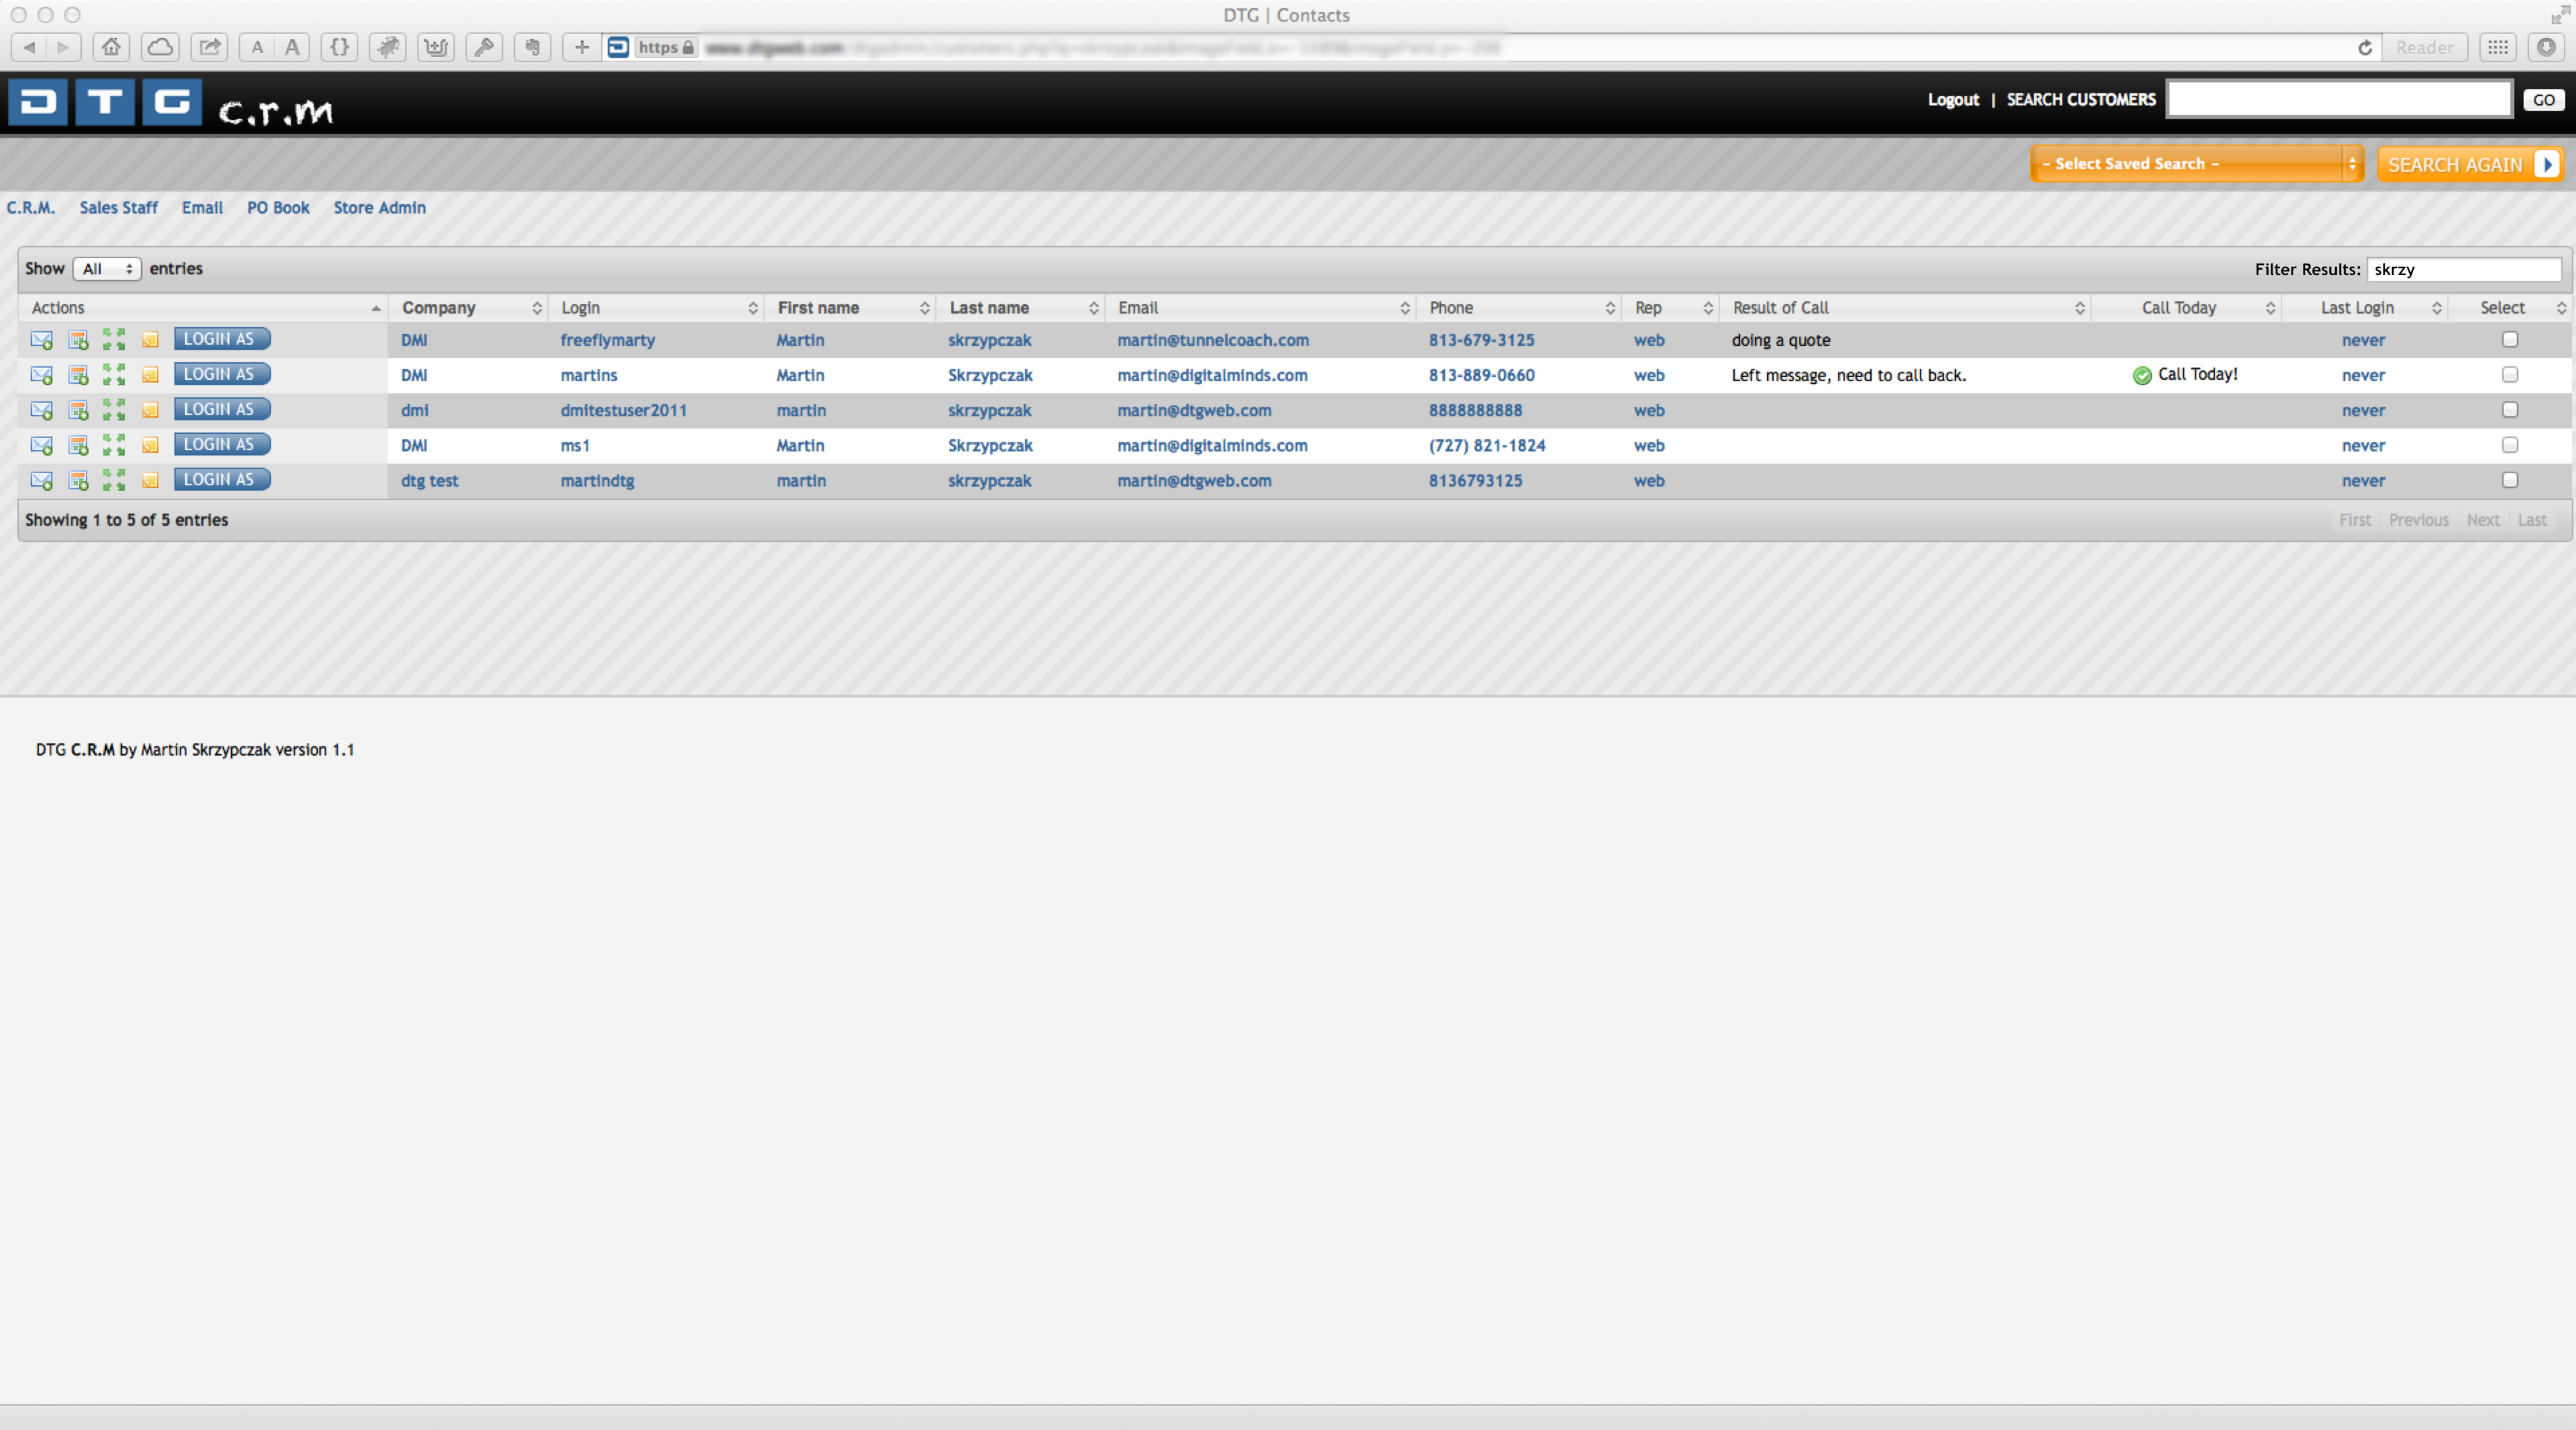
Task: Click the bug debugger toolbar icon
Action: 388,47
